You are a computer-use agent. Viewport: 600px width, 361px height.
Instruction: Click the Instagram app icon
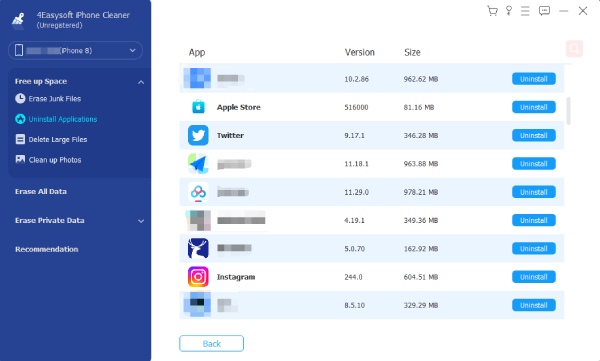198,277
